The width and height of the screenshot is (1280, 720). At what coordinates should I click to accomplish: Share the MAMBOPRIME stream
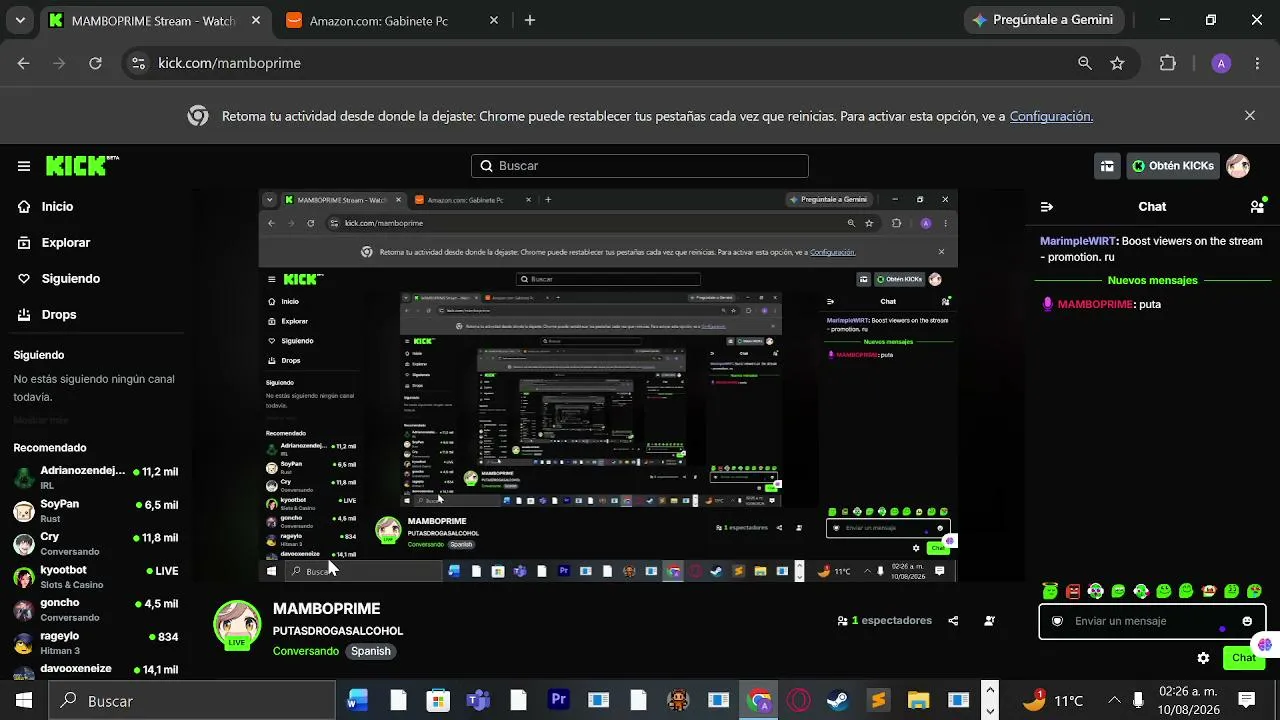pos(953,621)
